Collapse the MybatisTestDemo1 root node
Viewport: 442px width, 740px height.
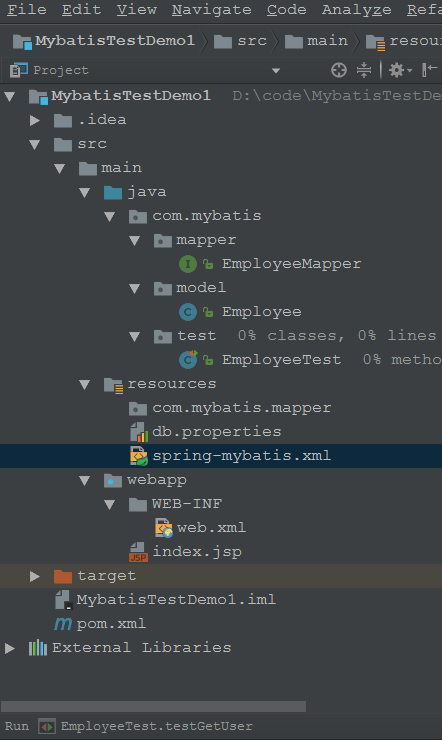[10, 97]
